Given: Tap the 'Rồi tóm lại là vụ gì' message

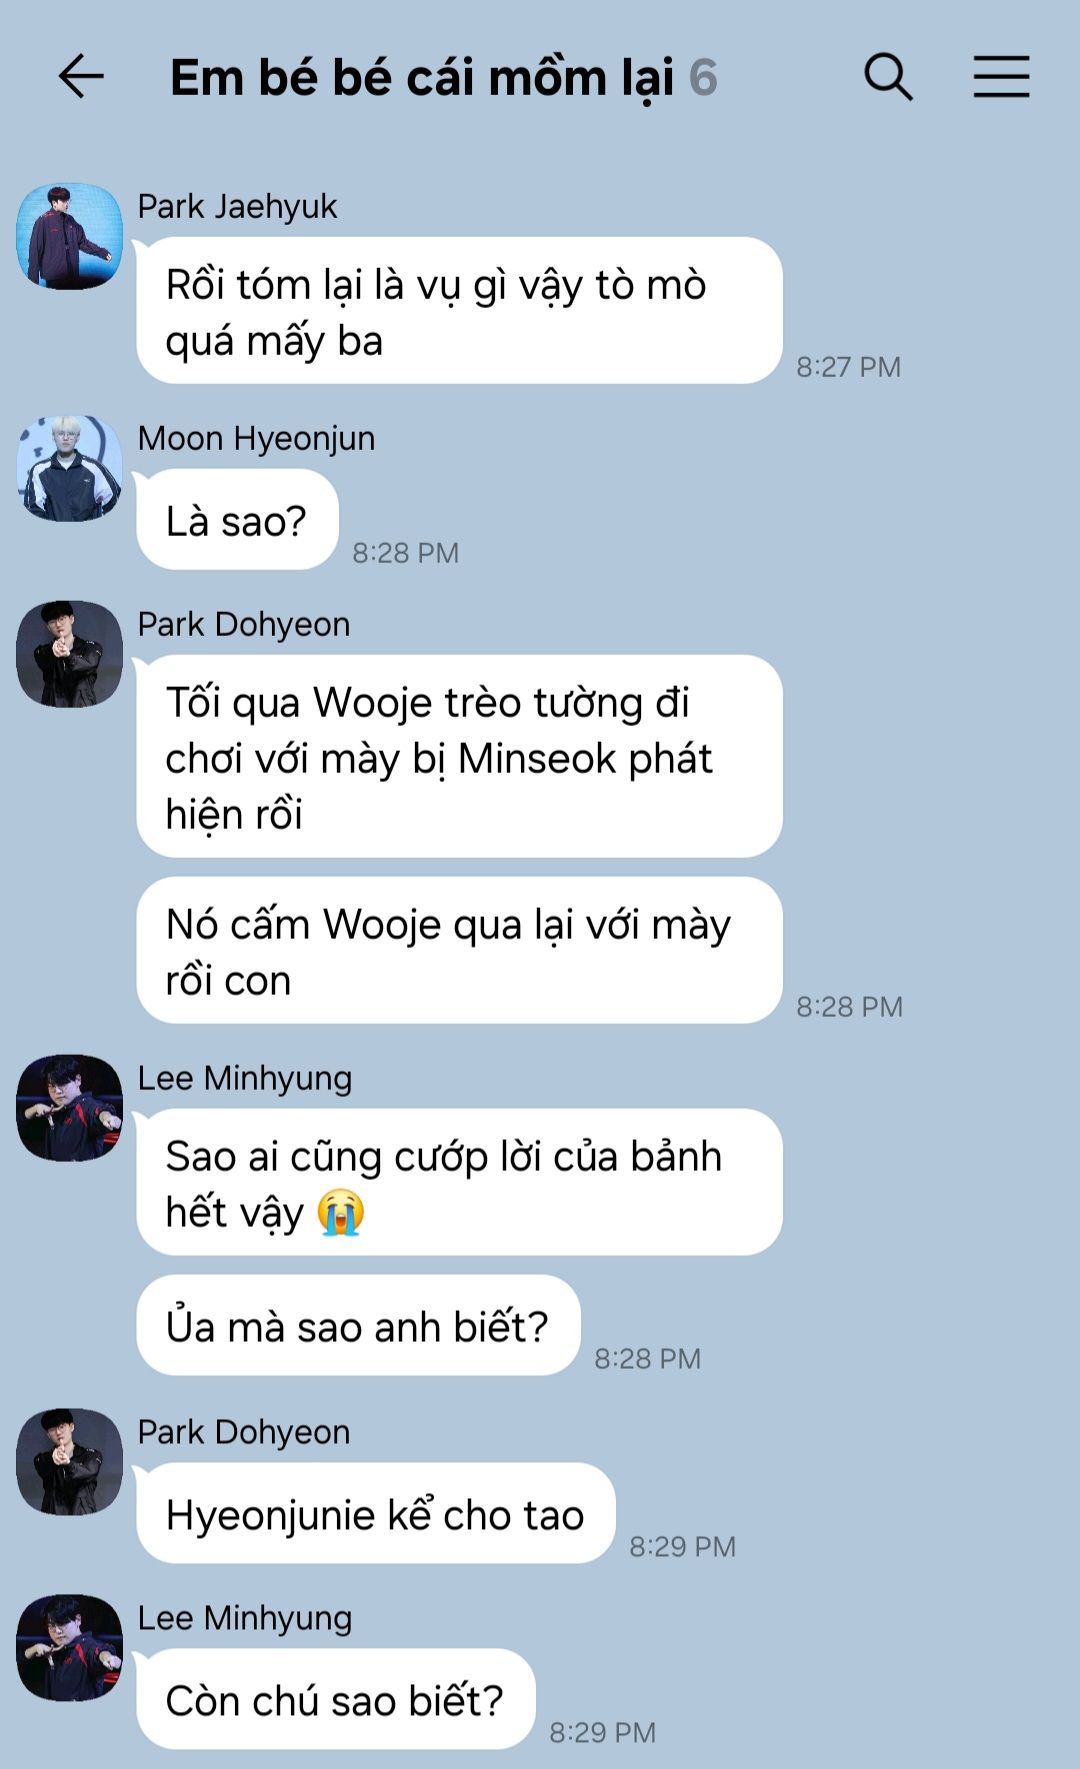Looking at the screenshot, I should pos(459,311).
